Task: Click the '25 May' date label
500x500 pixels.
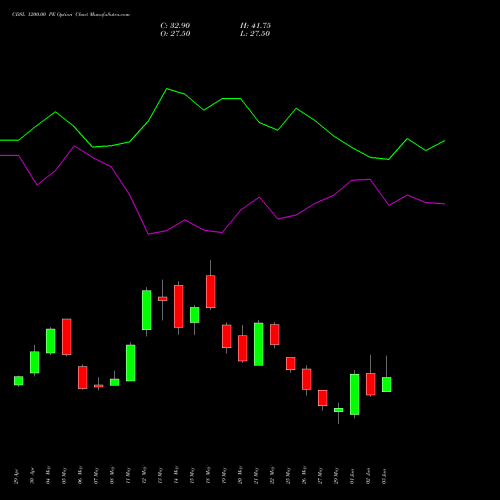Action: pyautogui.click(x=289, y=475)
